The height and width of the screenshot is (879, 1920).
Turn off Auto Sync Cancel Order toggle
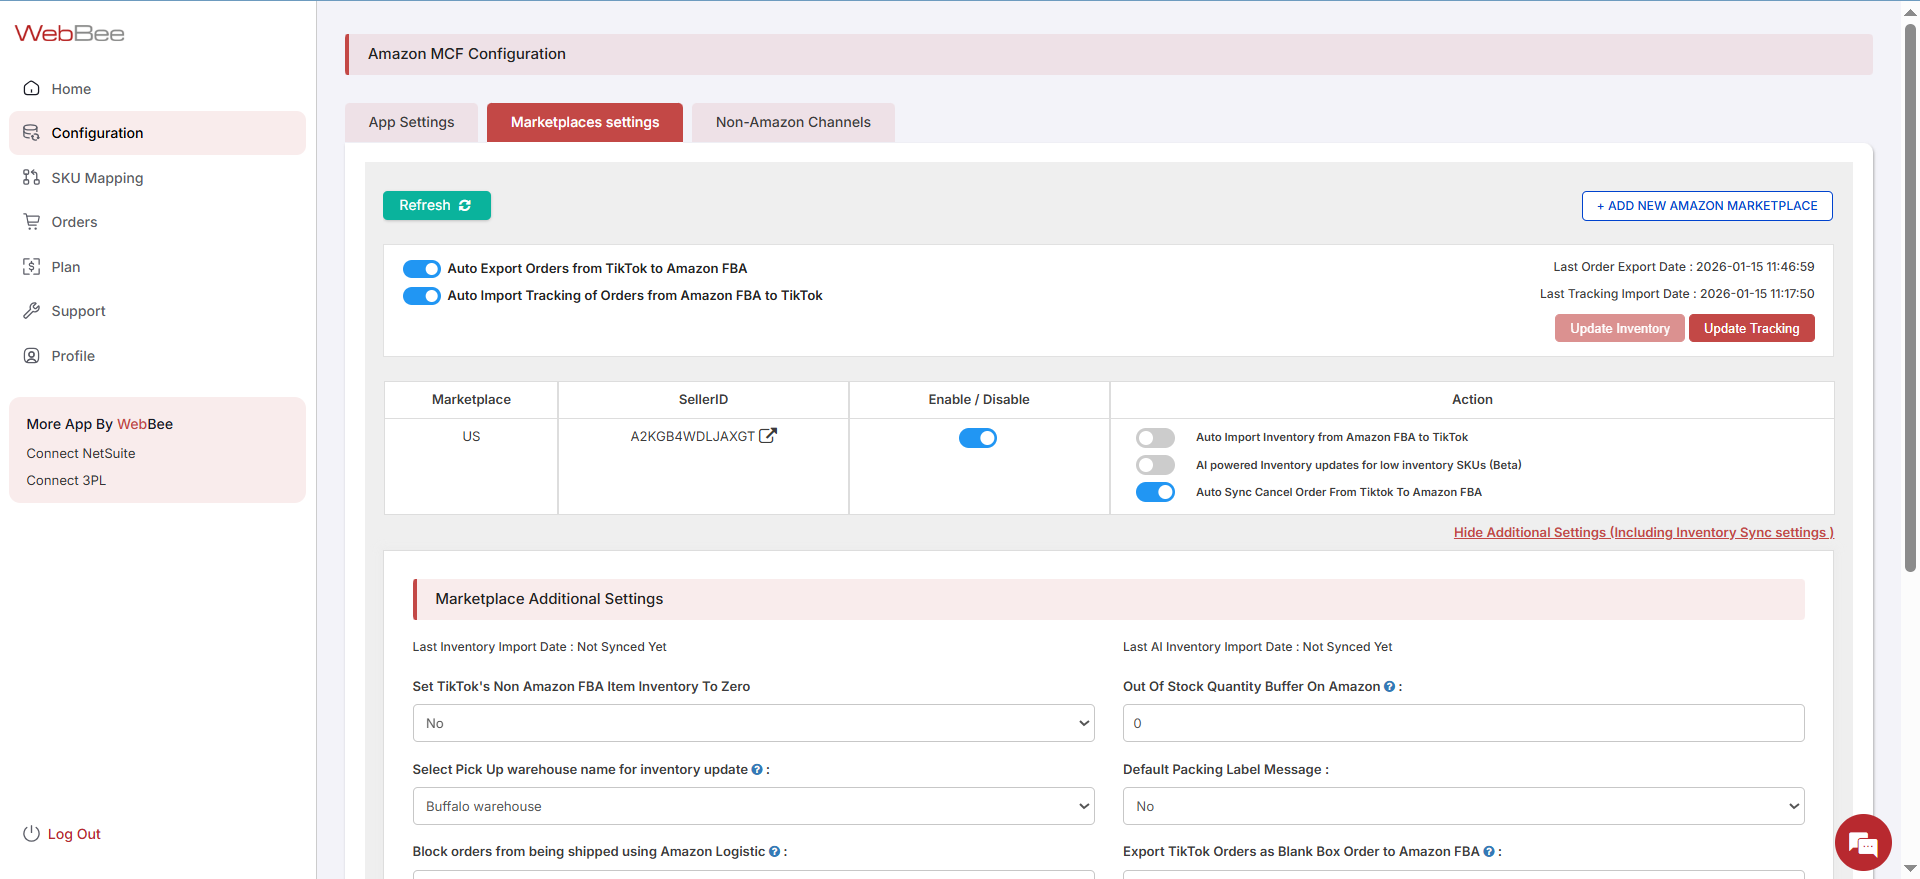[1155, 492]
